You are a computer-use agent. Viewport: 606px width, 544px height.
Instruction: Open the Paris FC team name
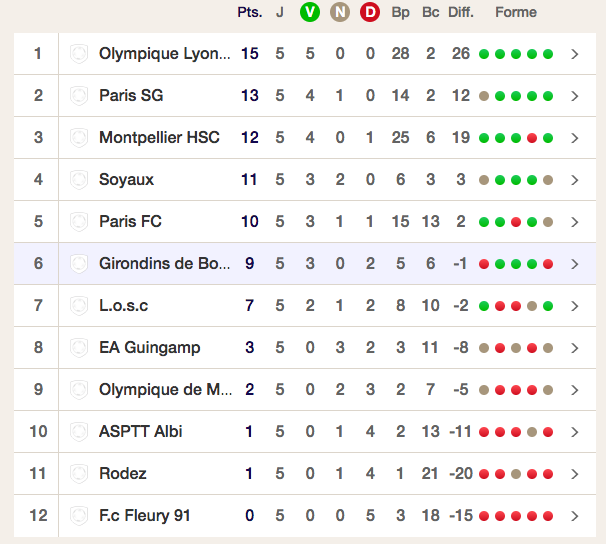click(130, 221)
